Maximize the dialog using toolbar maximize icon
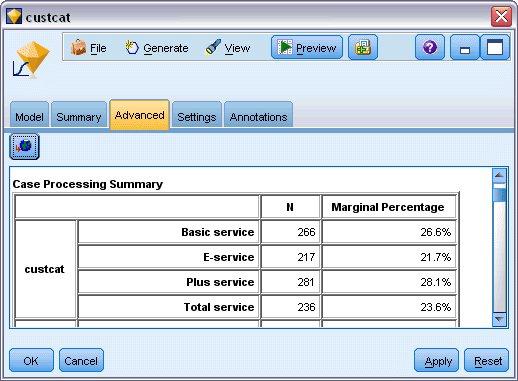This screenshot has width=518, height=381. point(495,47)
